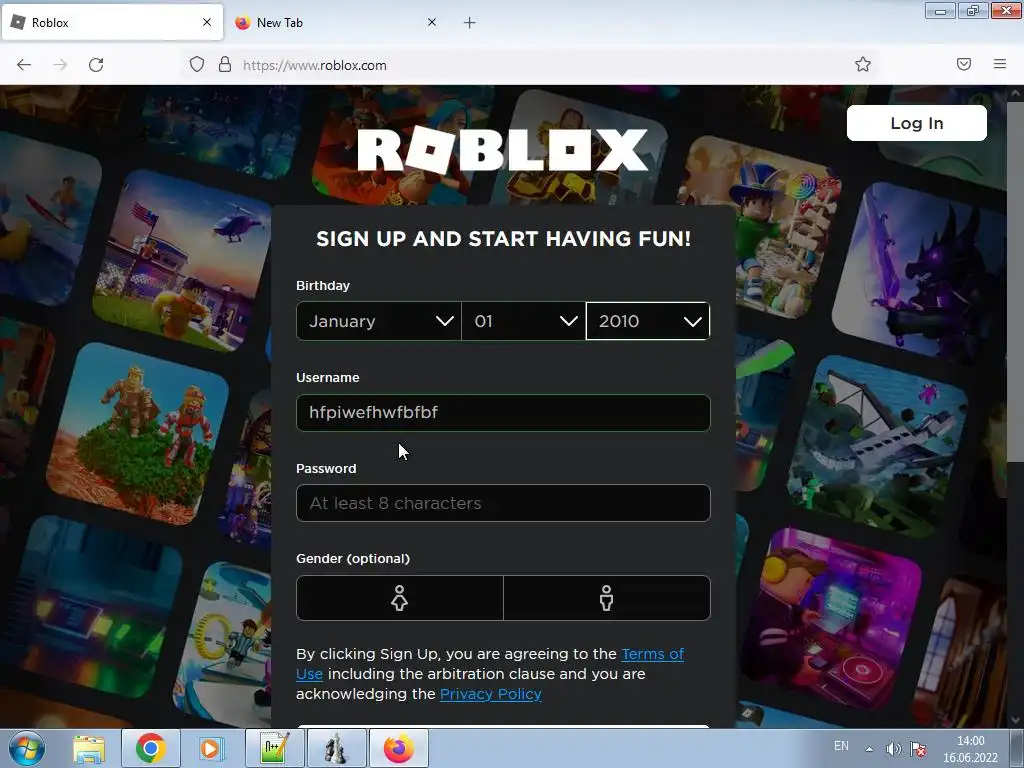
Task: Focus the Username field containing hfpiwefhwfbfbf
Action: coord(503,413)
